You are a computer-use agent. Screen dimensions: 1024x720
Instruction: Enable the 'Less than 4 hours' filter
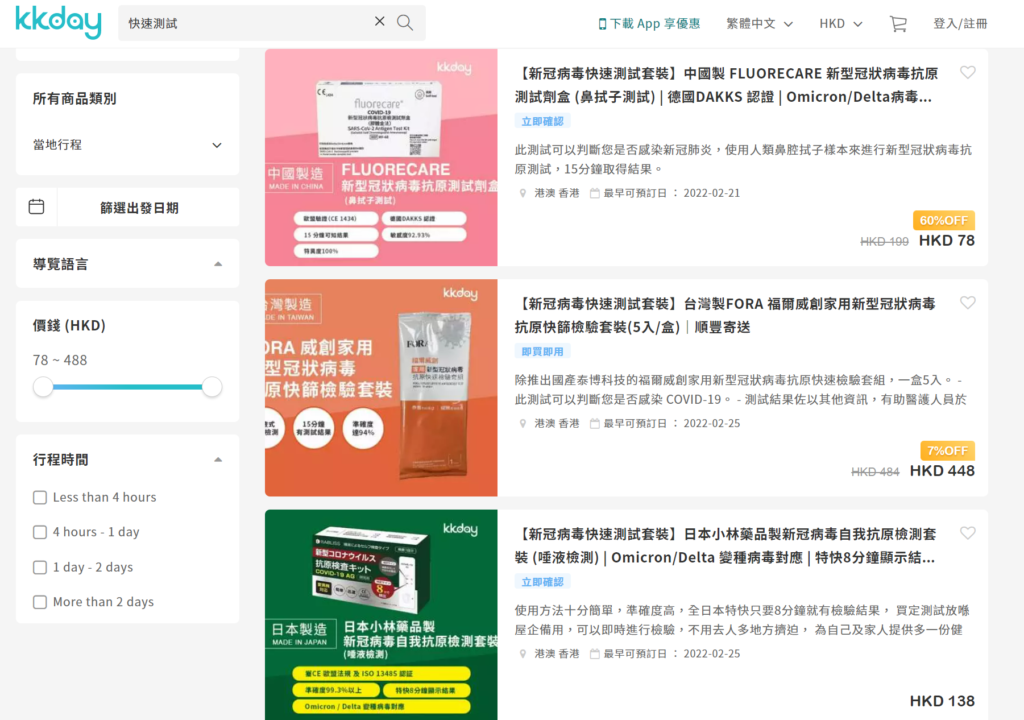tap(40, 497)
